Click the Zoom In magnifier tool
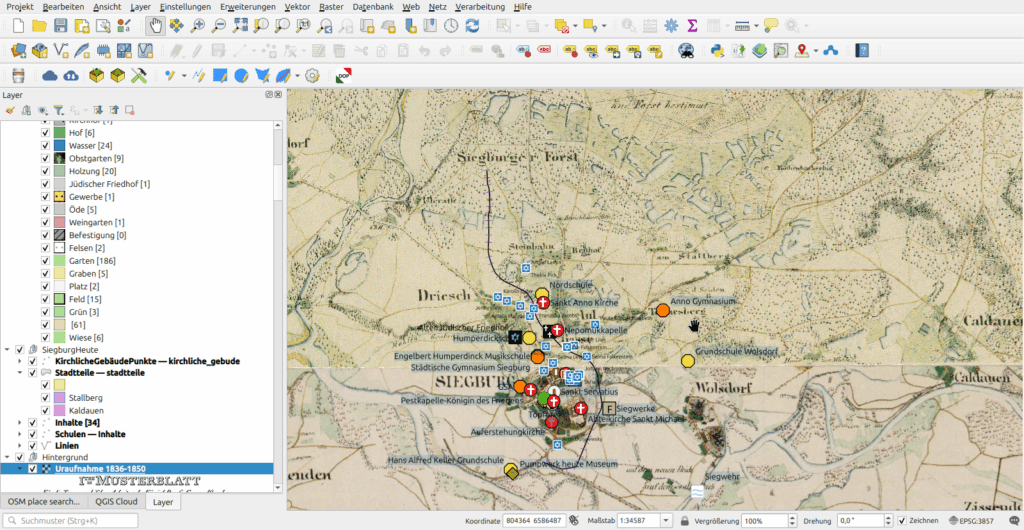The height and width of the screenshot is (530, 1024). pyautogui.click(x=198, y=25)
